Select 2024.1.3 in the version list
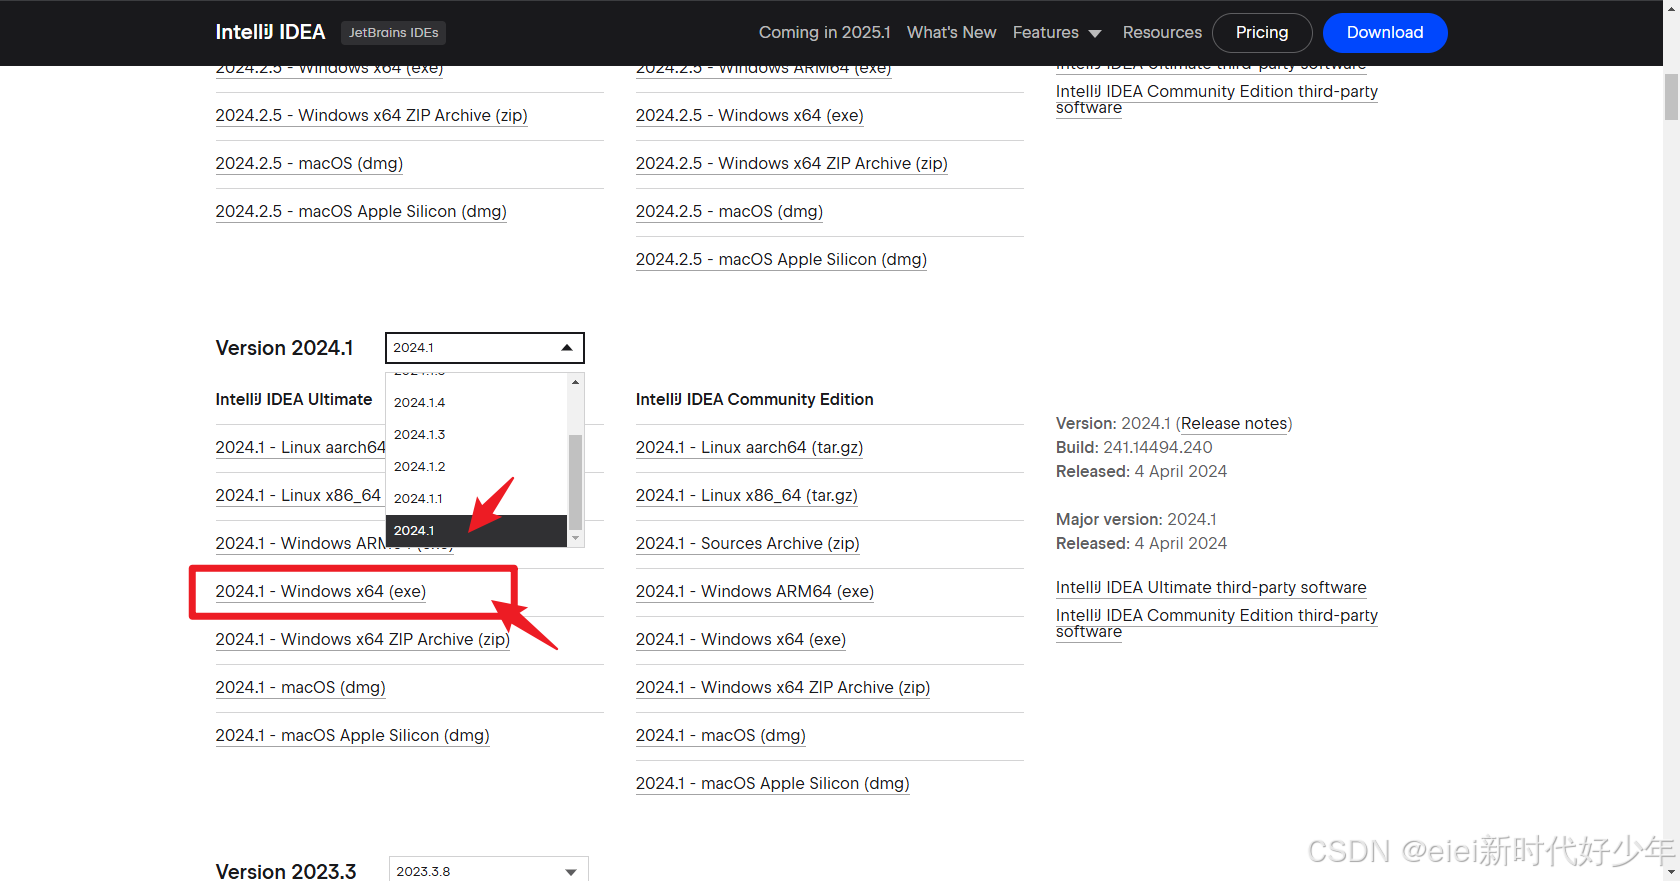 point(476,434)
